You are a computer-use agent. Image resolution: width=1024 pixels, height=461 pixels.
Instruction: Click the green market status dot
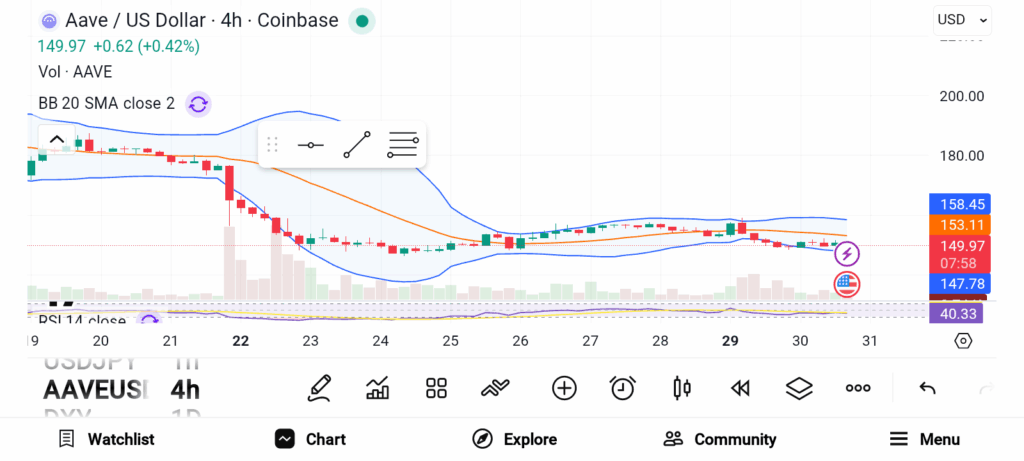coord(362,21)
